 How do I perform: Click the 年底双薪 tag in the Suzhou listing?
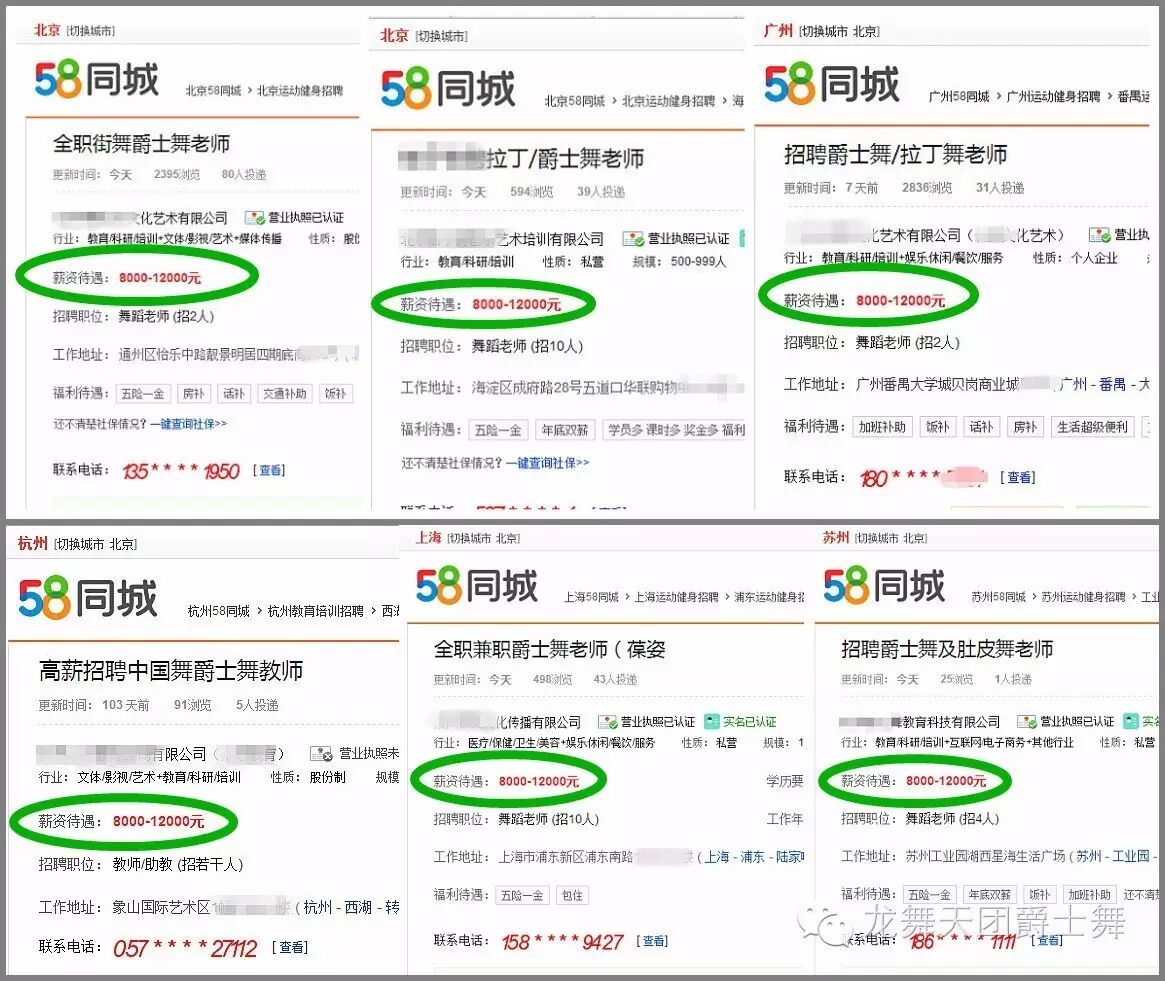990,894
